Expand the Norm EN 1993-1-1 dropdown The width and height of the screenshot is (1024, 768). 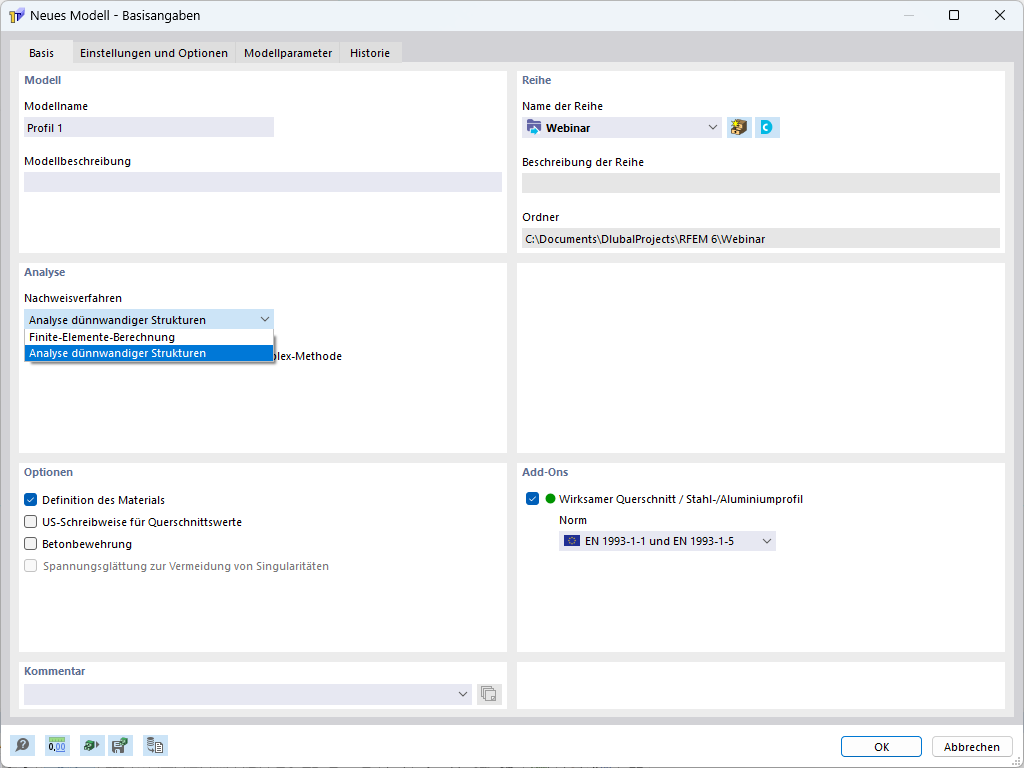[767, 541]
